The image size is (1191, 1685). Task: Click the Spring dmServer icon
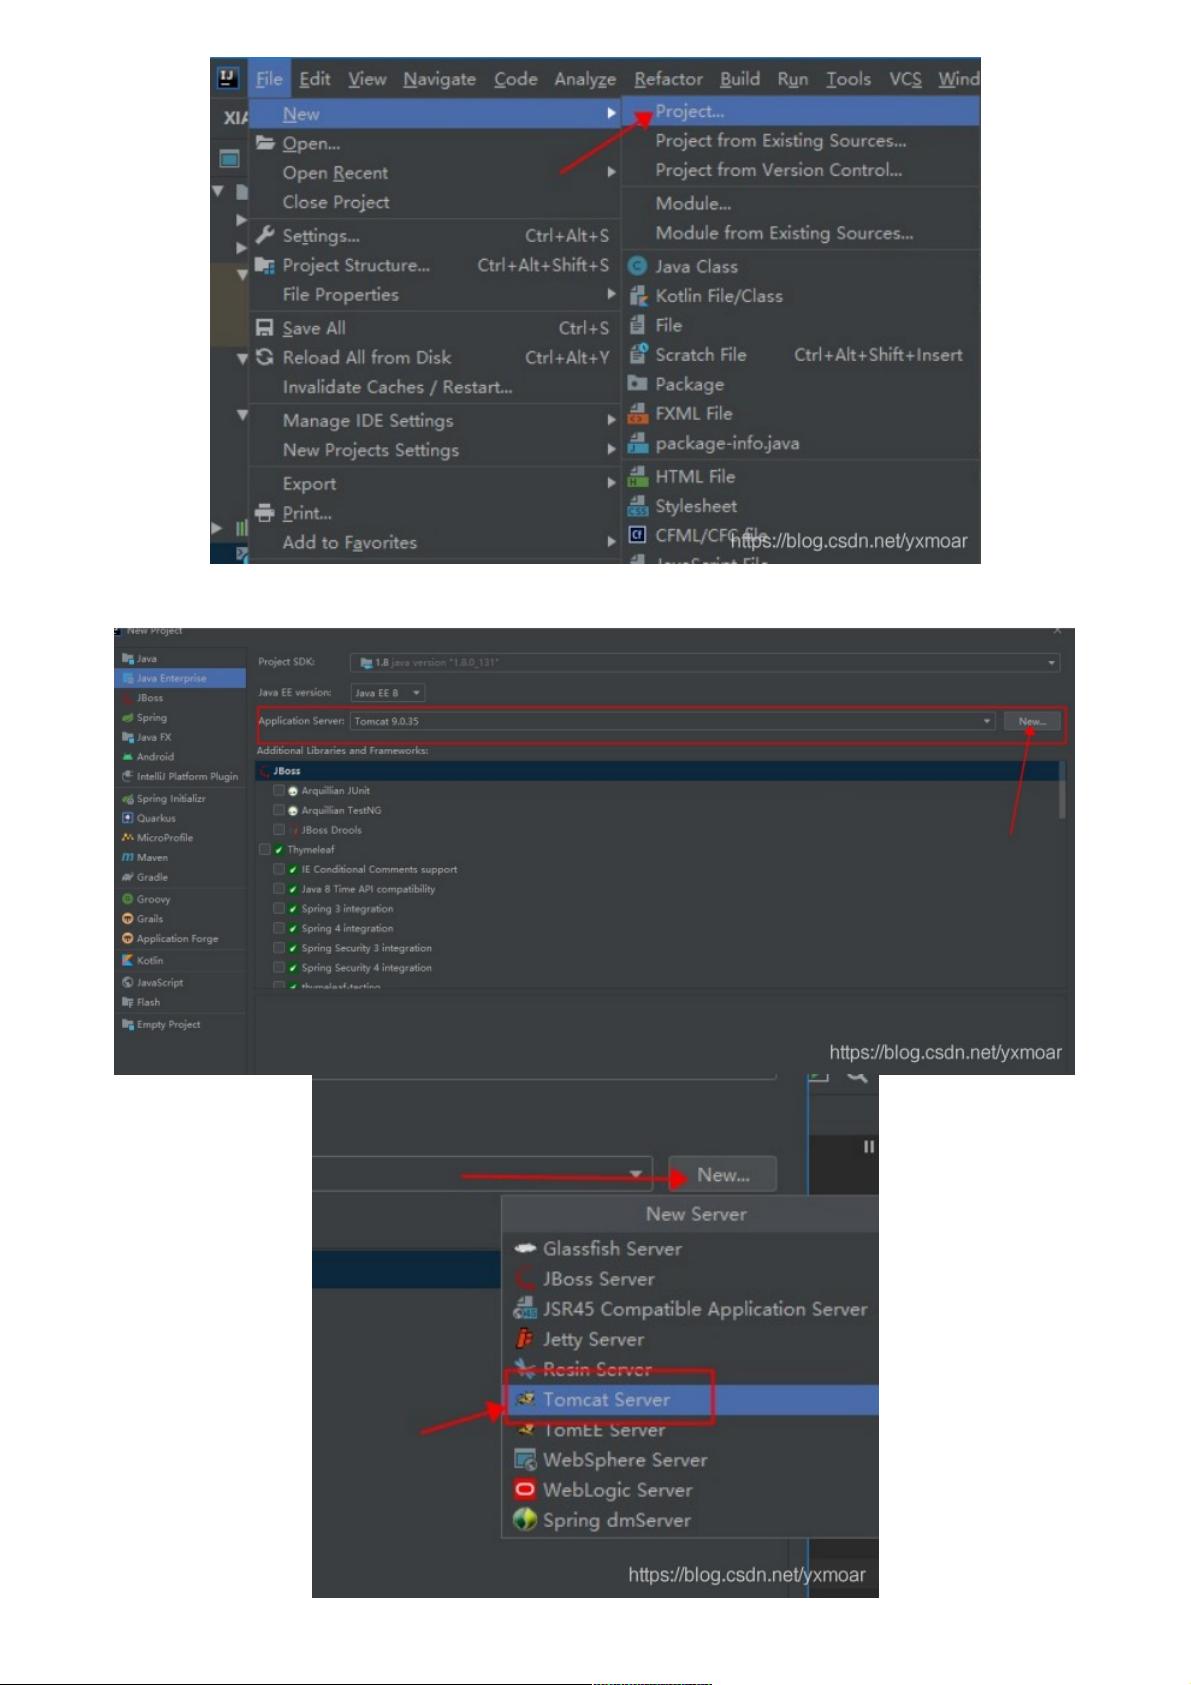click(x=525, y=1520)
